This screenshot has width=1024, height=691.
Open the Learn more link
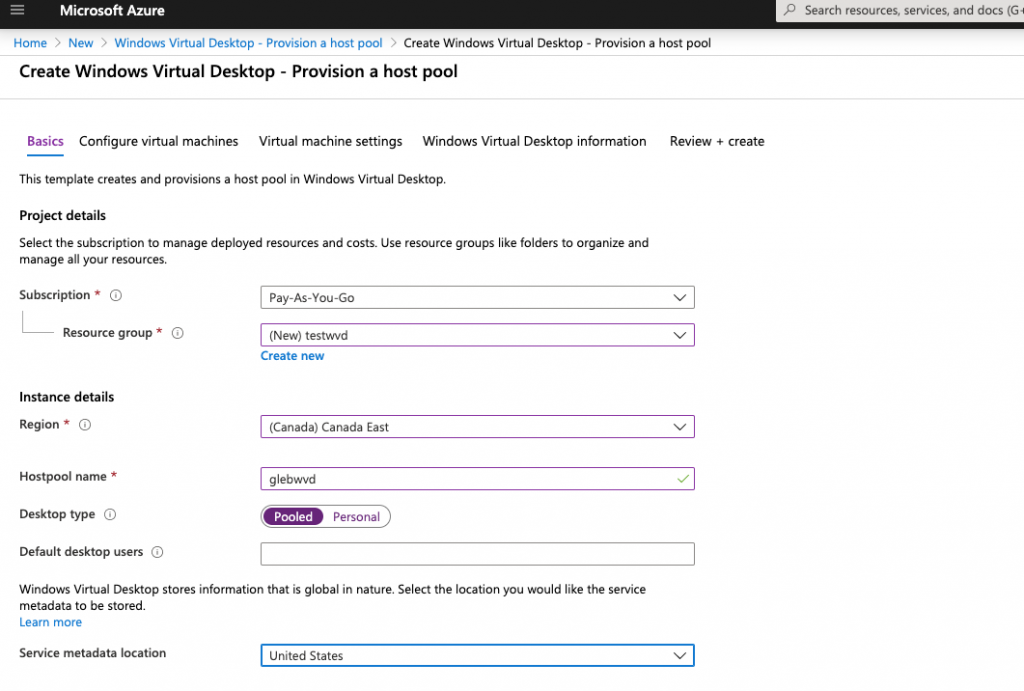pos(50,622)
